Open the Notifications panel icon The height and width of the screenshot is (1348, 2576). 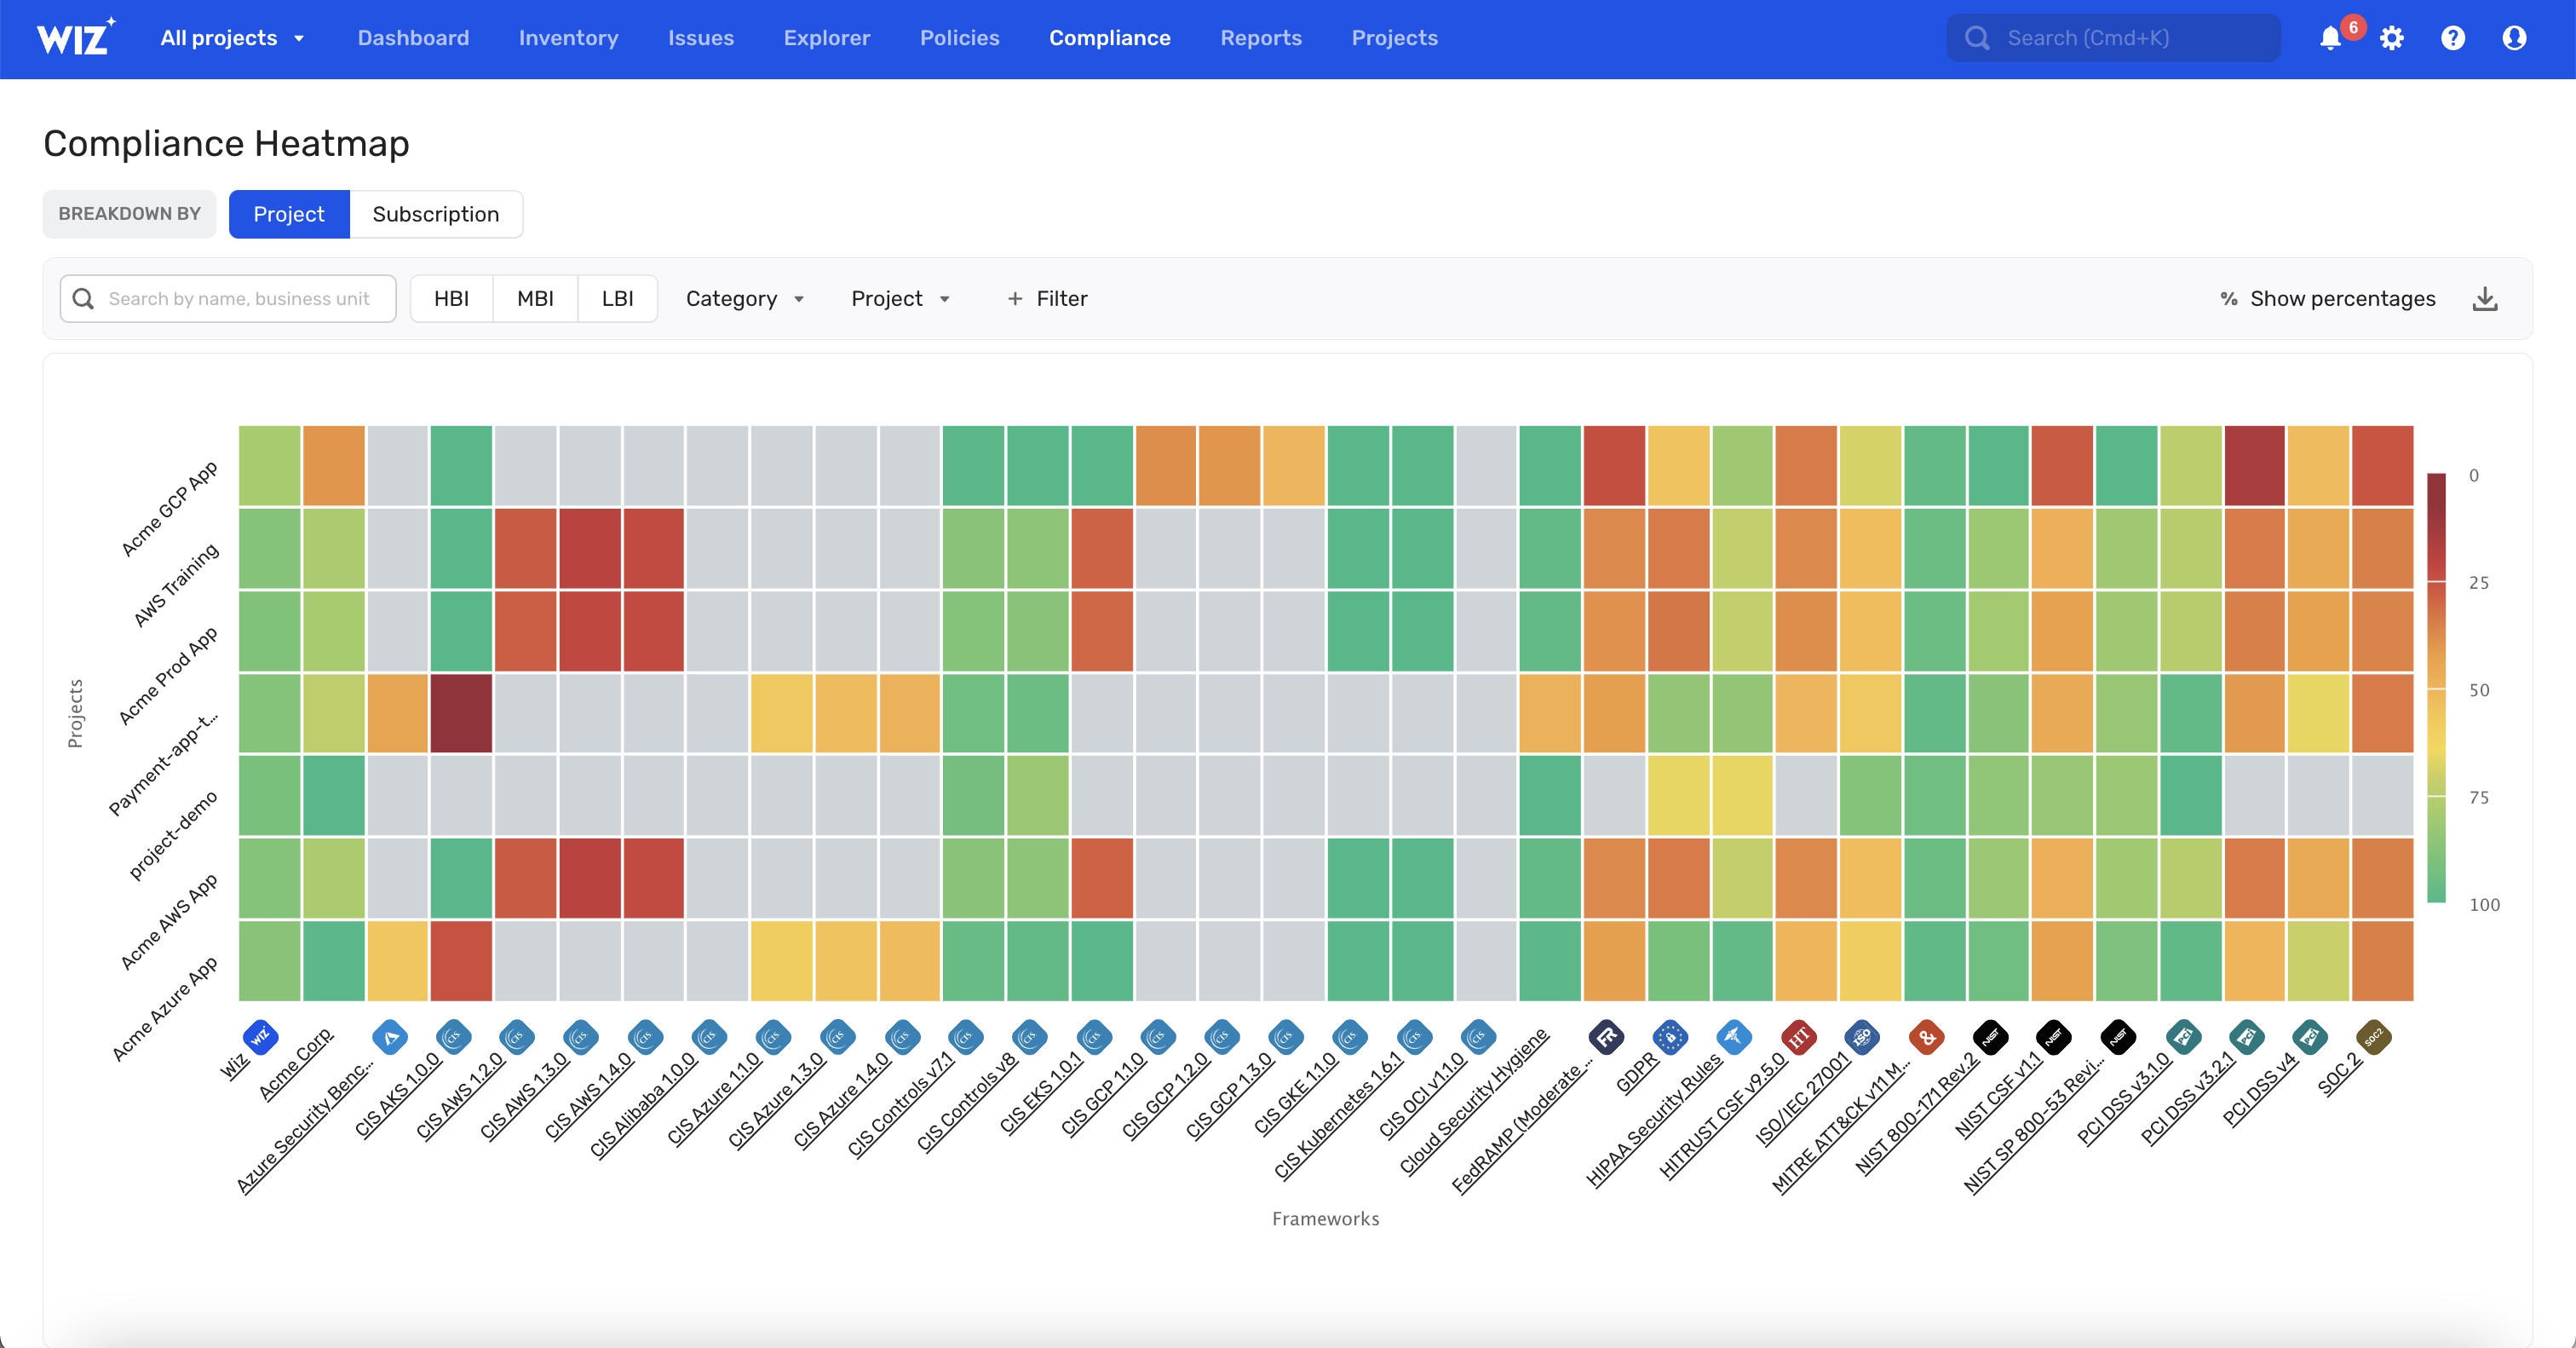pyautogui.click(x=2334, y=37)
